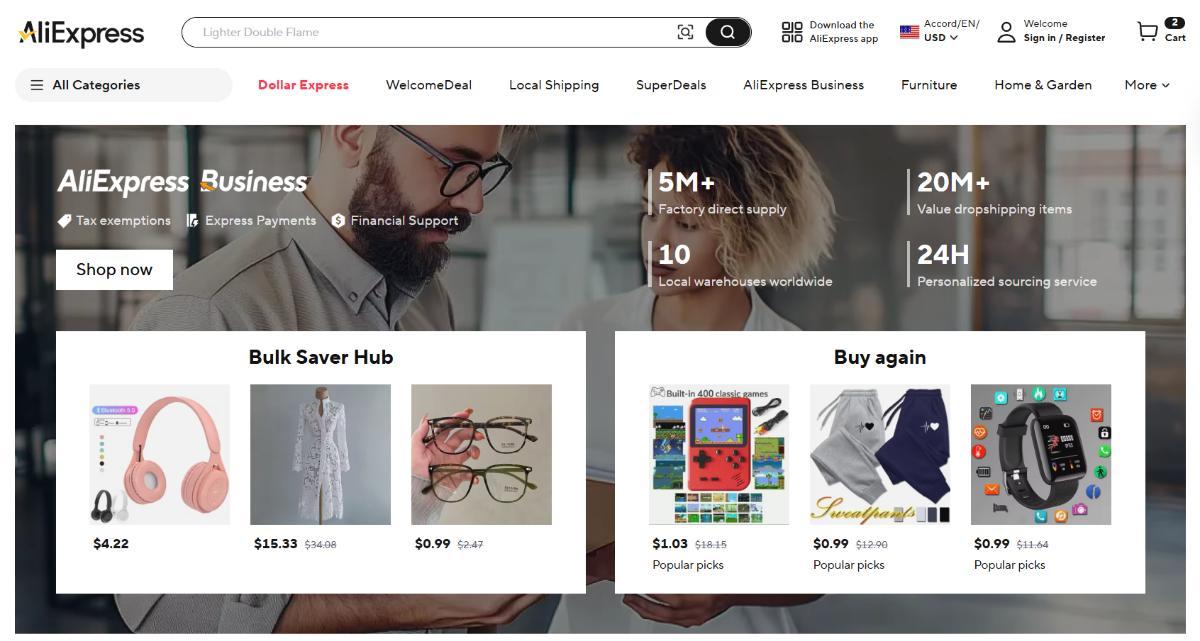1200x641 pixels.
Task: Open the shopping cart icon
Action: click(x=1147, y=32)
